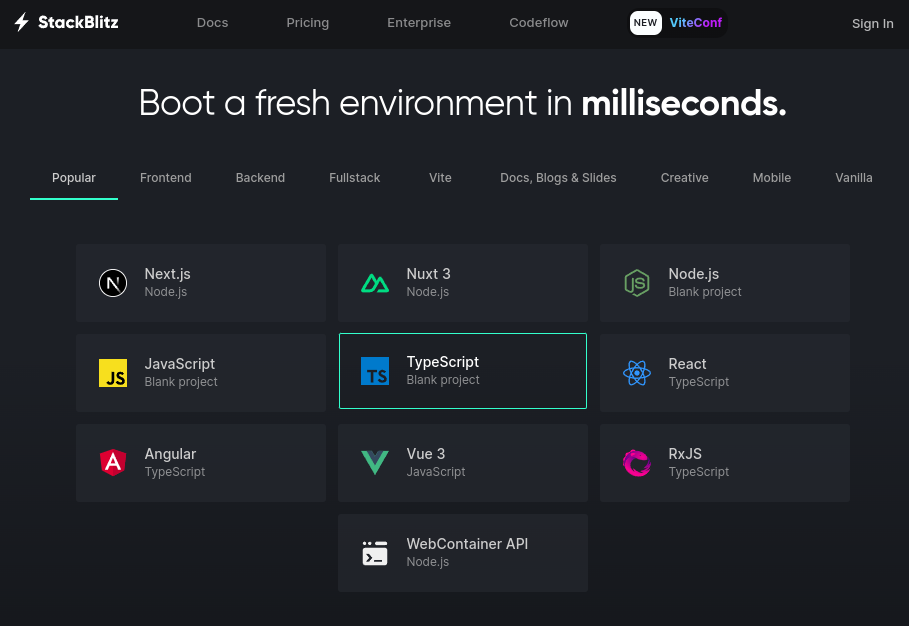This screenshot has height=626, width=909.
Task: Click the pink RxJS logo icon
Action: [637, 463]
